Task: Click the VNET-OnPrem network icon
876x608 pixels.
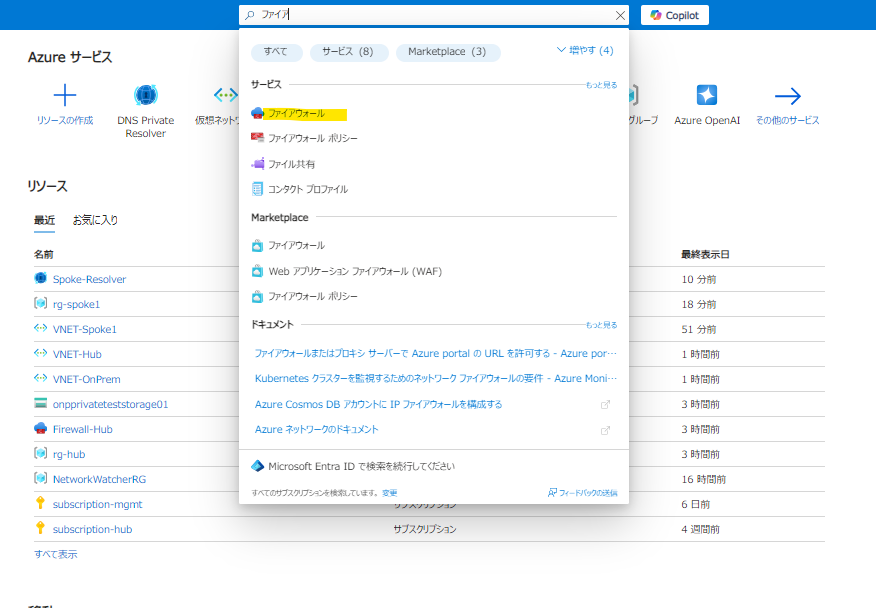Action: click(40, 378)
